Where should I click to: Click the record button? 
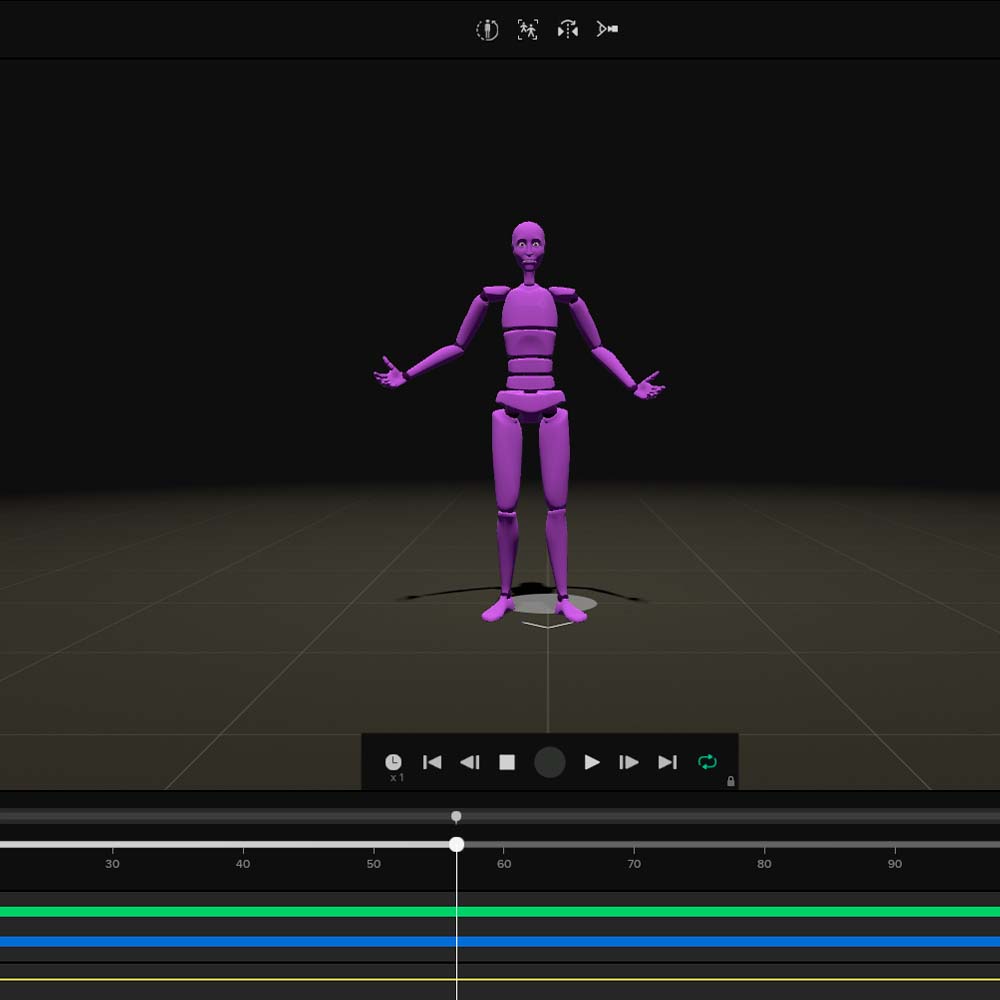tap(548, 762)
